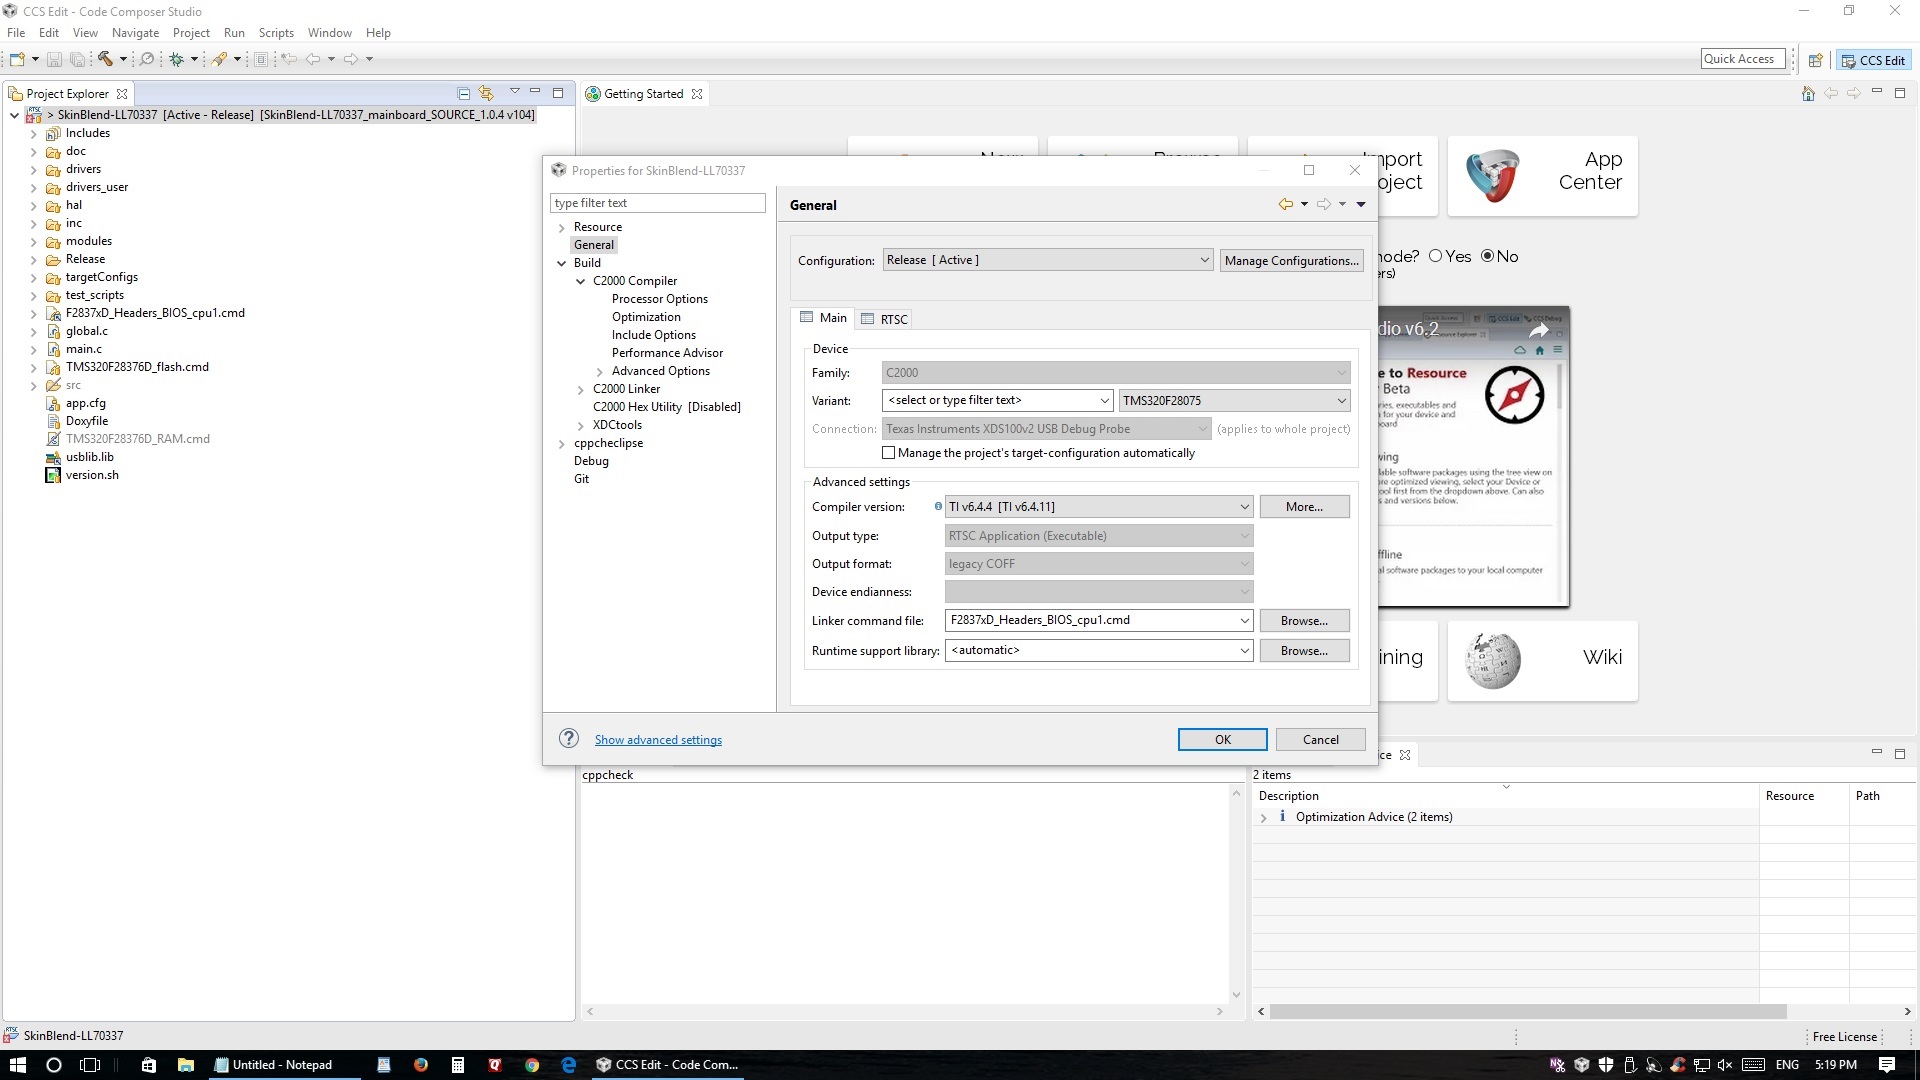Expand Optimization Advice item
Image resolution: width=1920 pixels, height=1080 pixels.
[x=1264, y=817]
